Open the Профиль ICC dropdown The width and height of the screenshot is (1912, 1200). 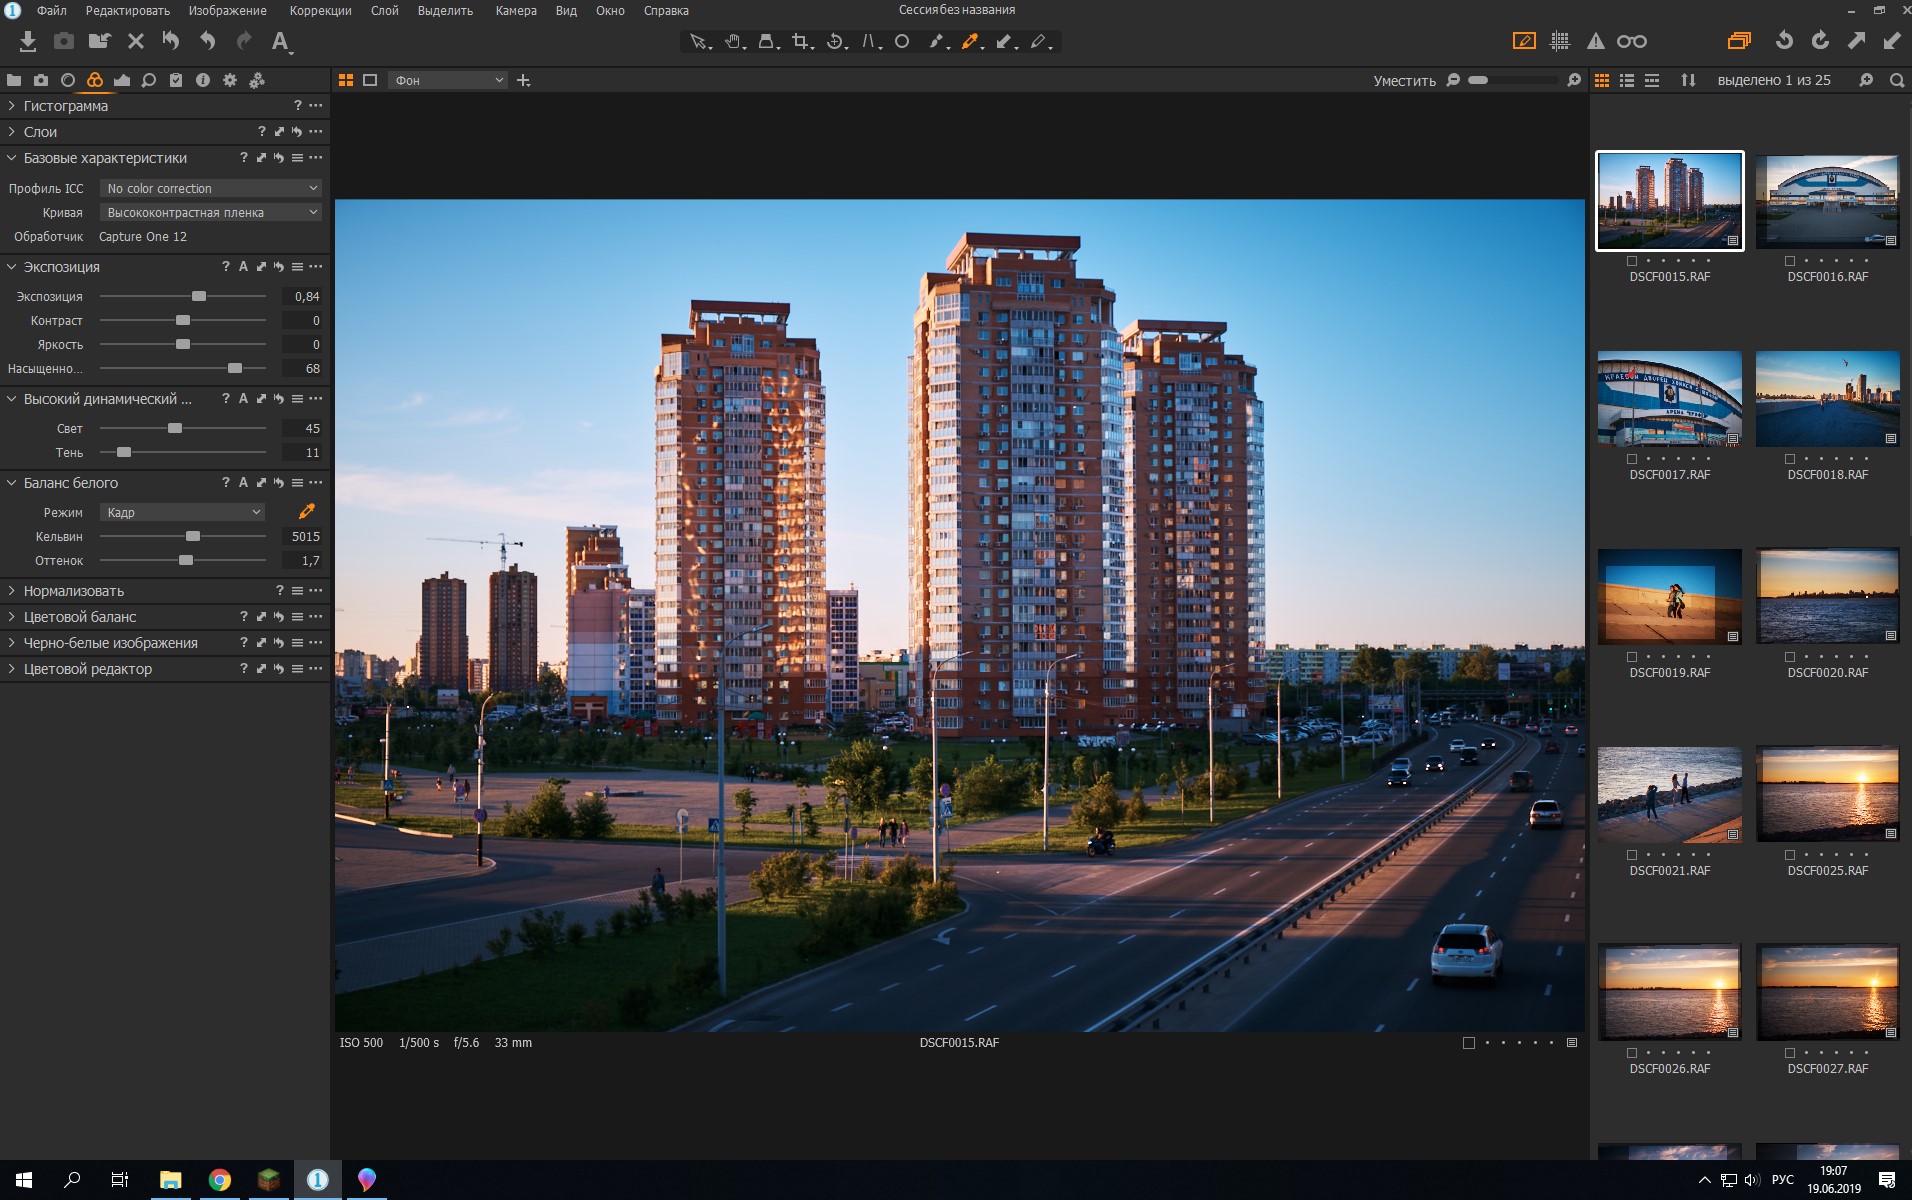pos(210,188)
